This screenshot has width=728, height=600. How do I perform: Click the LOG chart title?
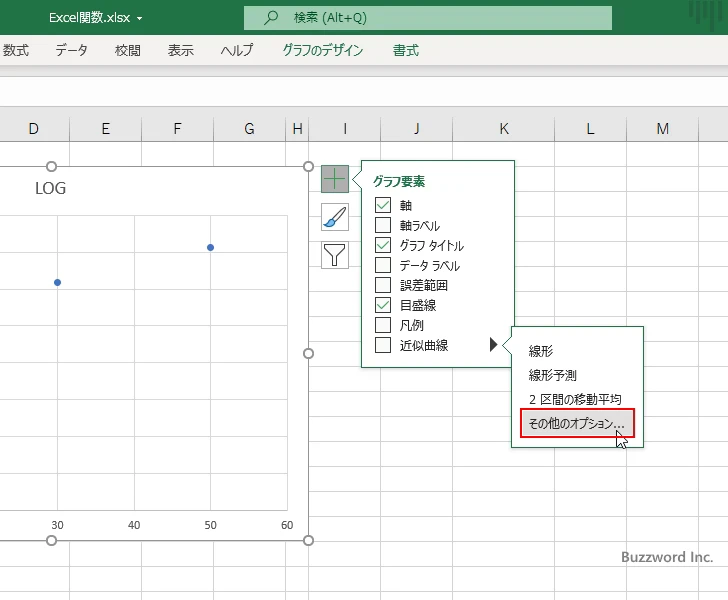tap(51, 188)
